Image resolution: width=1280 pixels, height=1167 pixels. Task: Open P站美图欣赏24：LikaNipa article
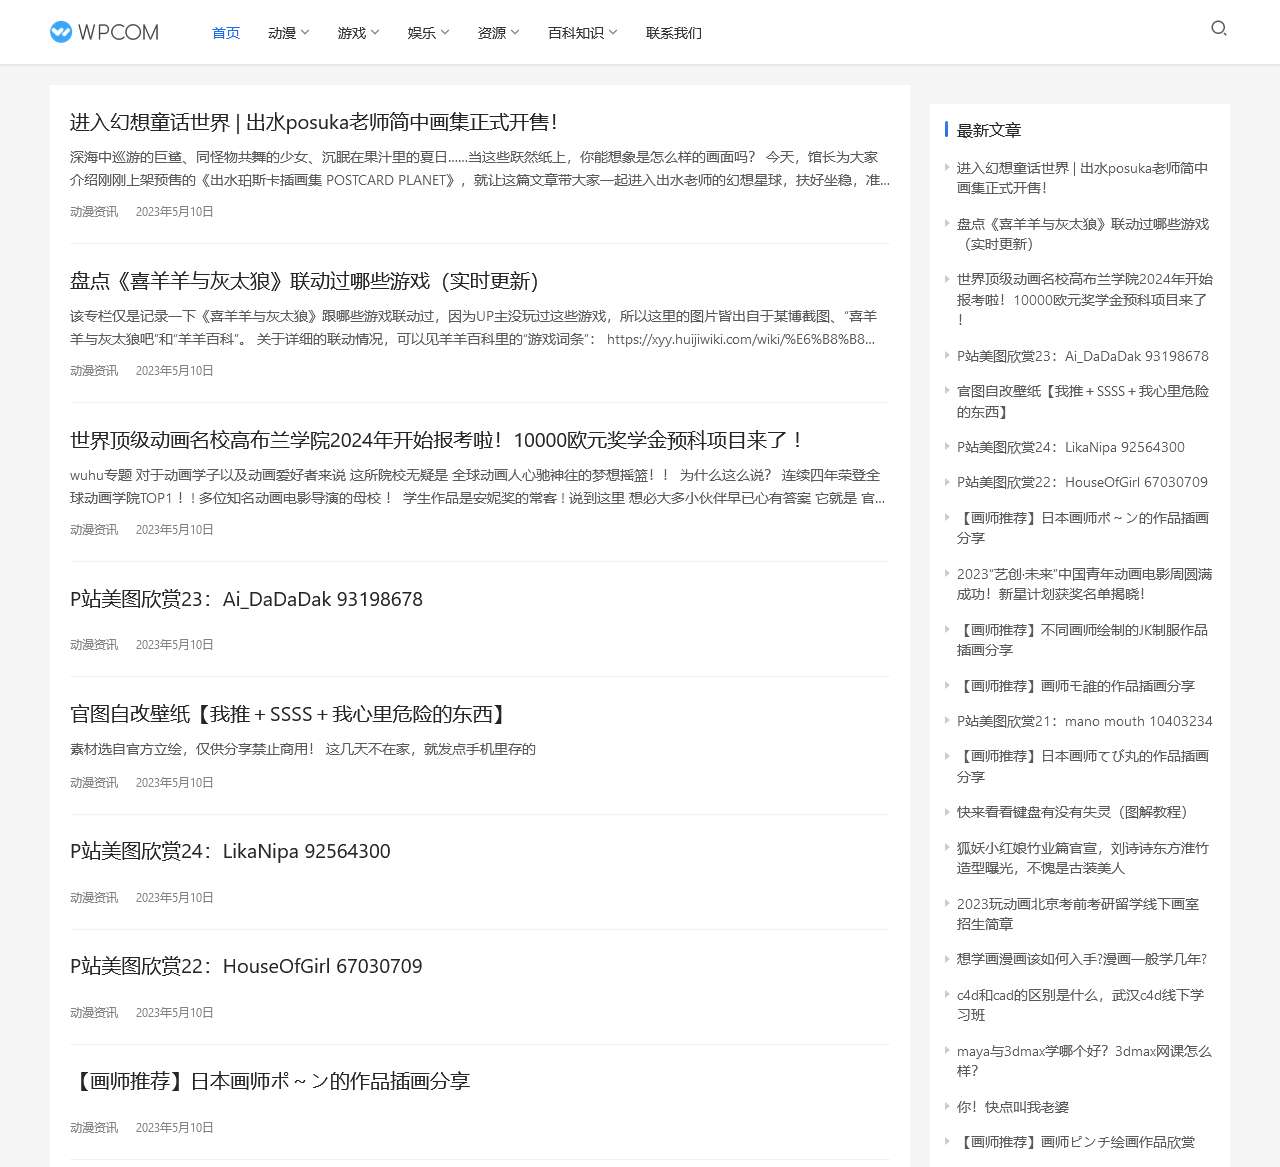click(x=229, y=851)
